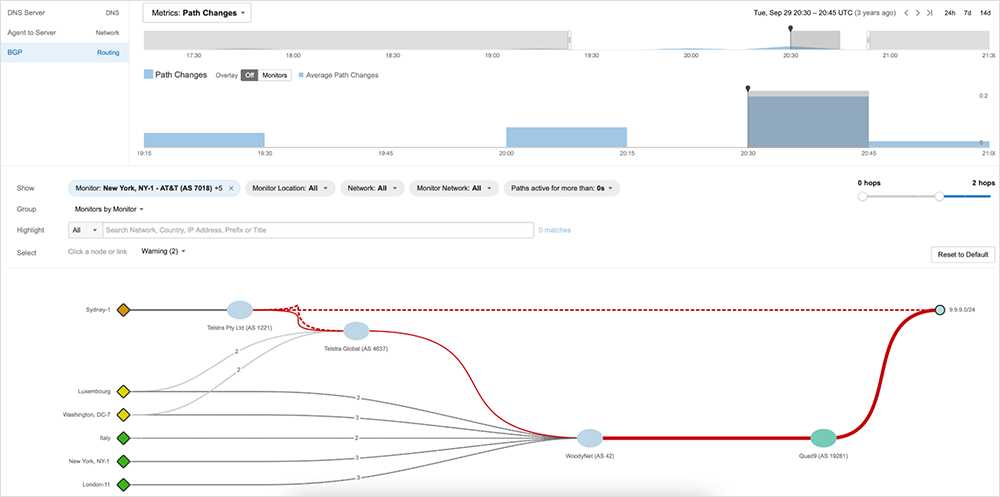Select the Sydney-1 monitor diamond
Image resolution: width=1000 pixels, height=497 pixels.
(x=124, y=310)
